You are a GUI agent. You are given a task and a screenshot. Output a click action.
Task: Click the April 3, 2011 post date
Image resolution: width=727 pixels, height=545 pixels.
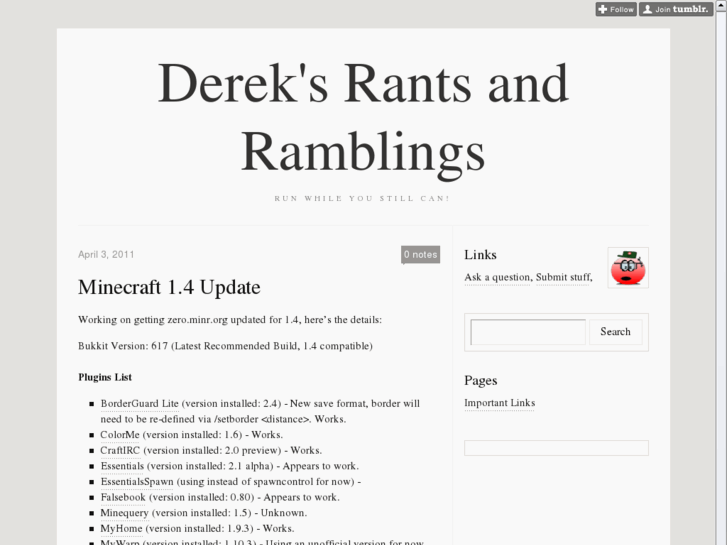click(x=106, y=254)
